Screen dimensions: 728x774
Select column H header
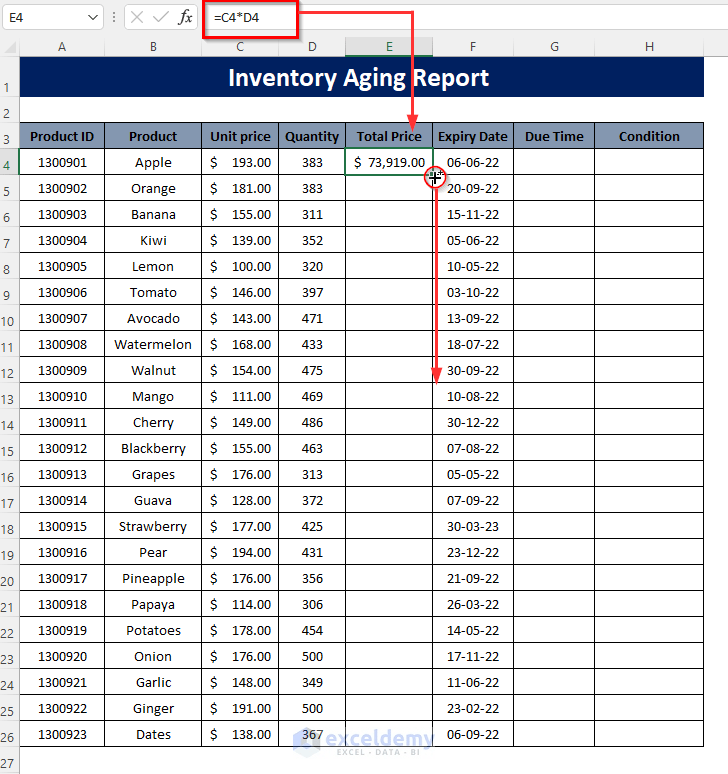[x=649, y=47]
